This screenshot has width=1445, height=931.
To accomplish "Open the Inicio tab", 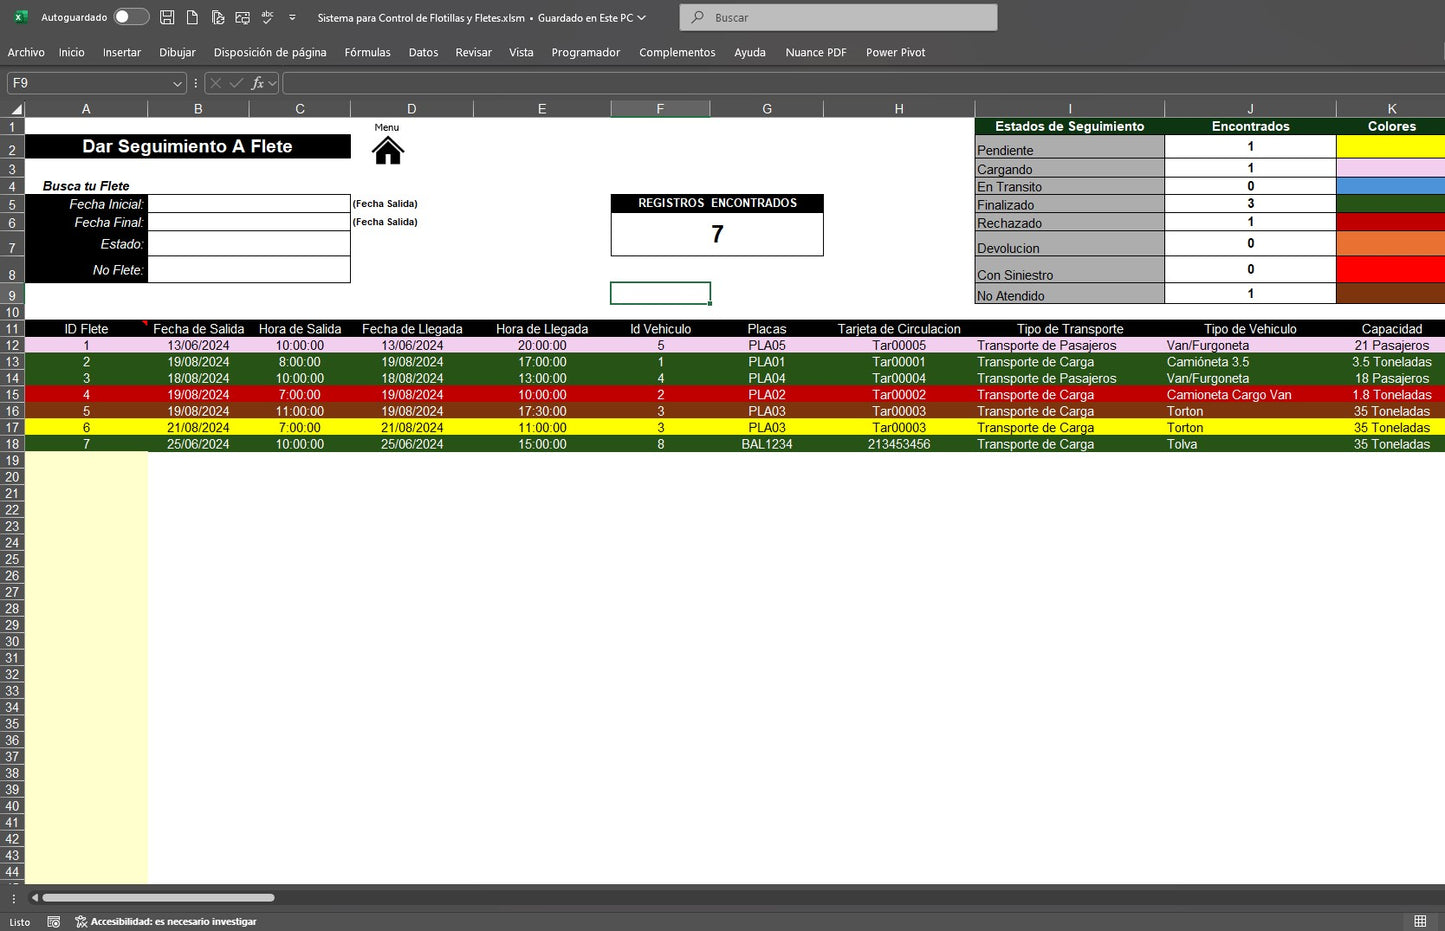I will (71, 52).
